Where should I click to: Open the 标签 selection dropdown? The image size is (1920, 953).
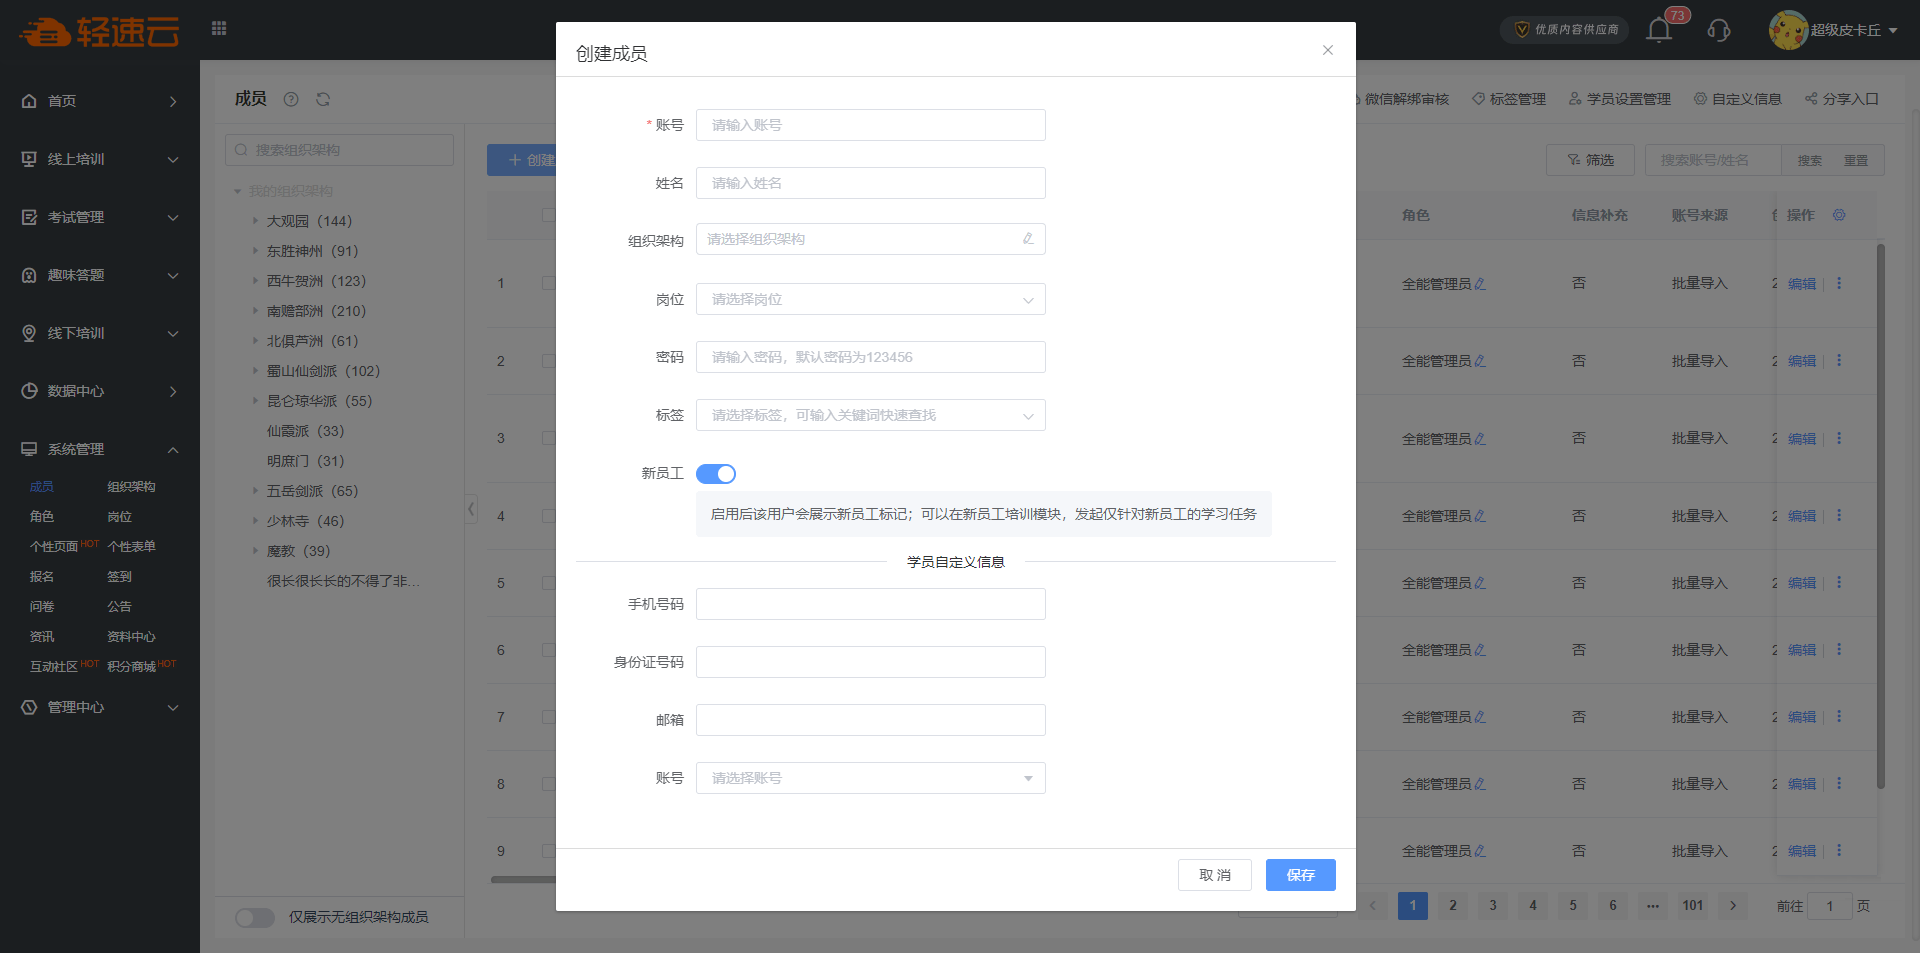click(870, 415)
